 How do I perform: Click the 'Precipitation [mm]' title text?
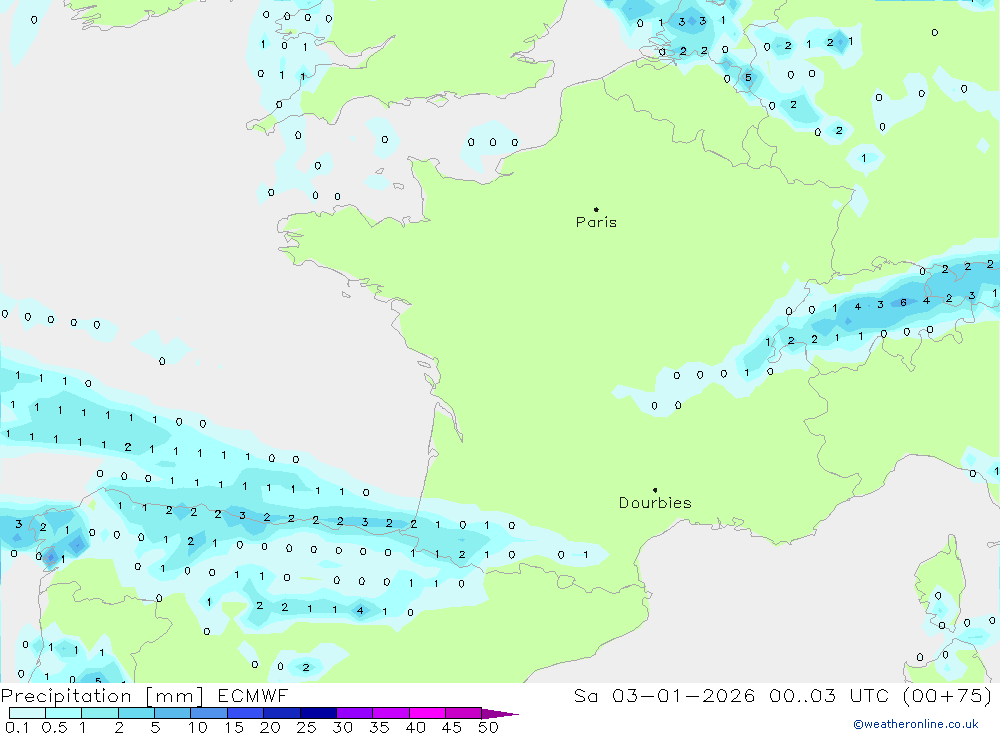point(102,696)
